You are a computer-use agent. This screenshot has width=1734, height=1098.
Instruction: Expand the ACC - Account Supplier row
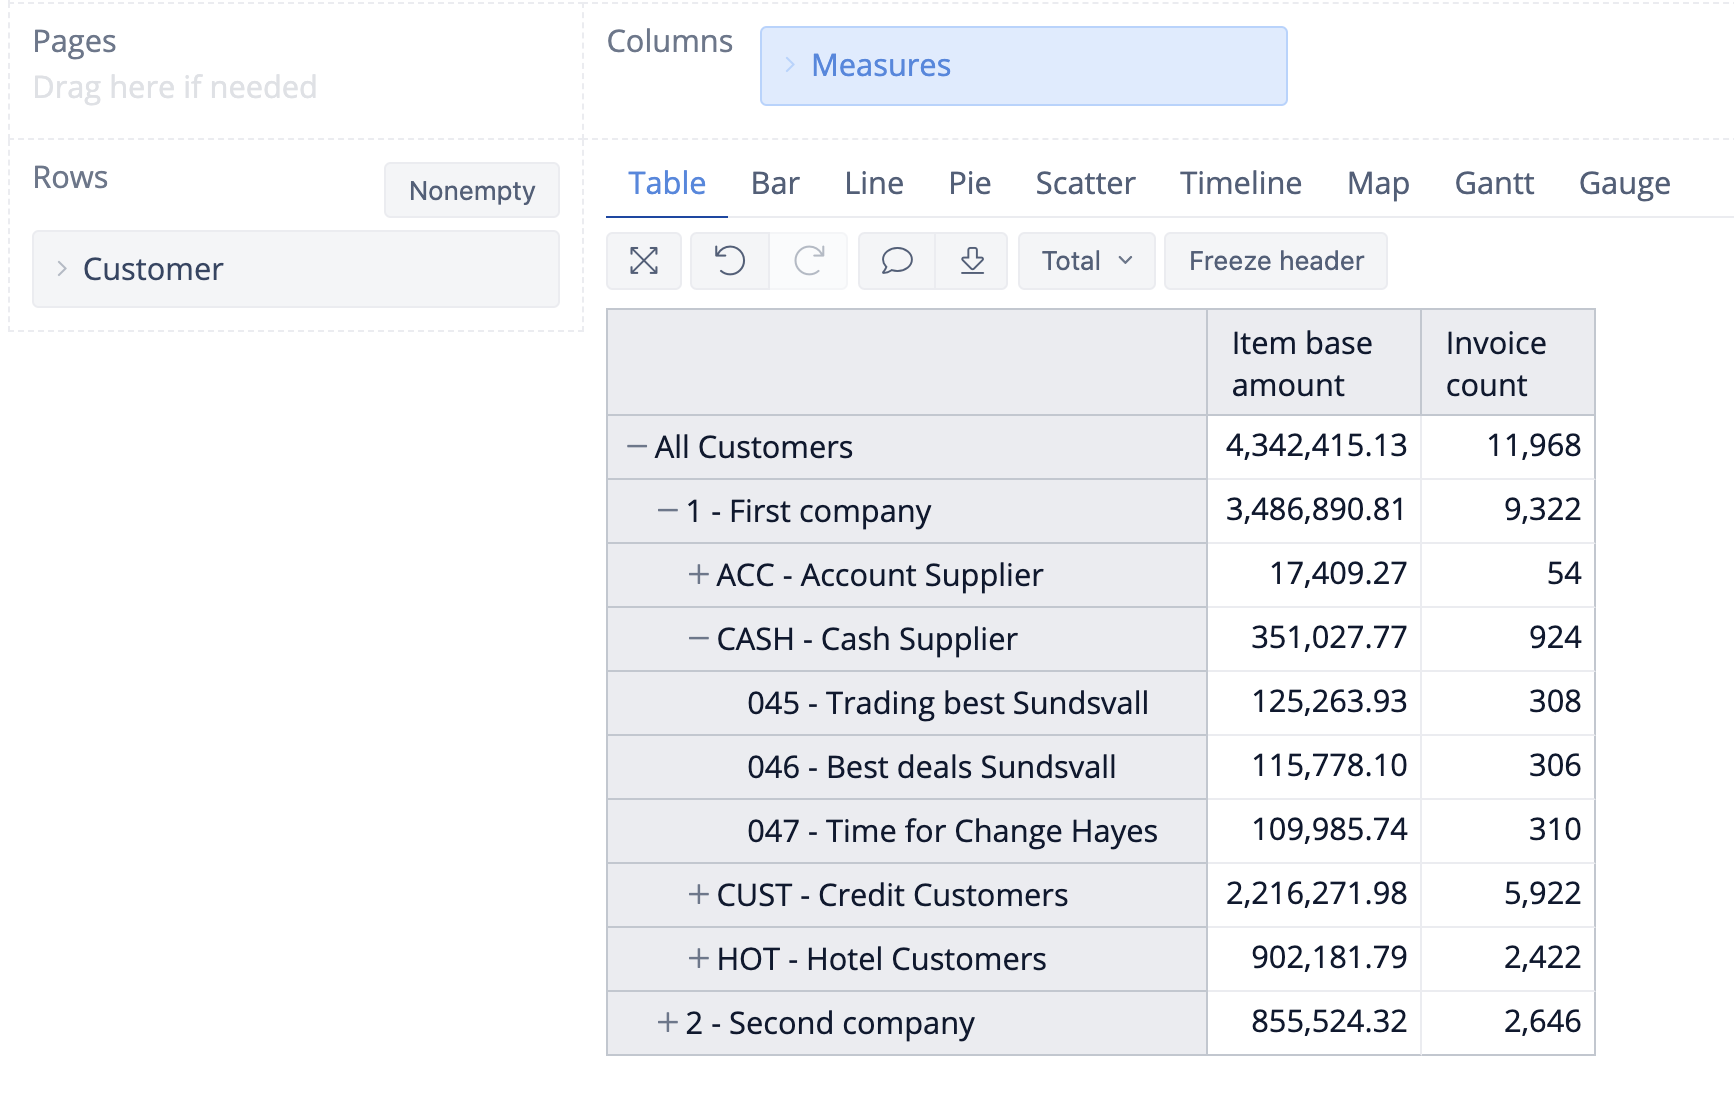pyautogui.click(x=698, y=575)
